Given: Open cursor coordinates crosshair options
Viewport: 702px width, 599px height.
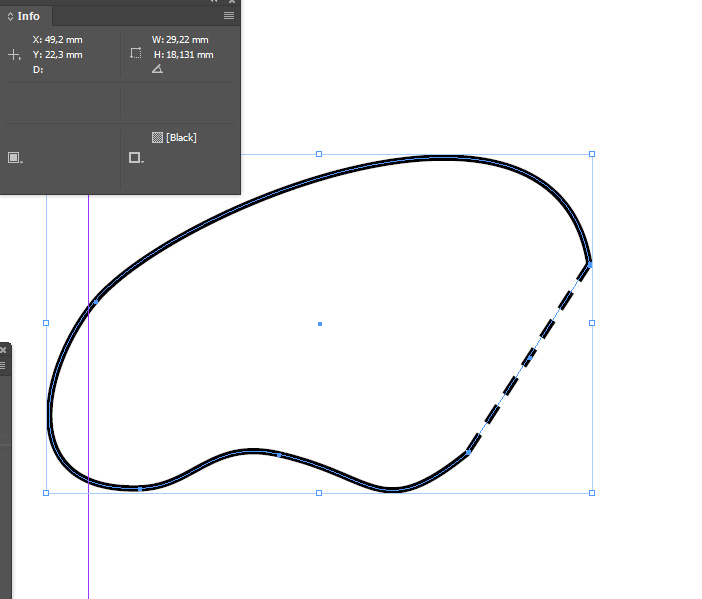Looking at the screenshot, I should 14,55.
